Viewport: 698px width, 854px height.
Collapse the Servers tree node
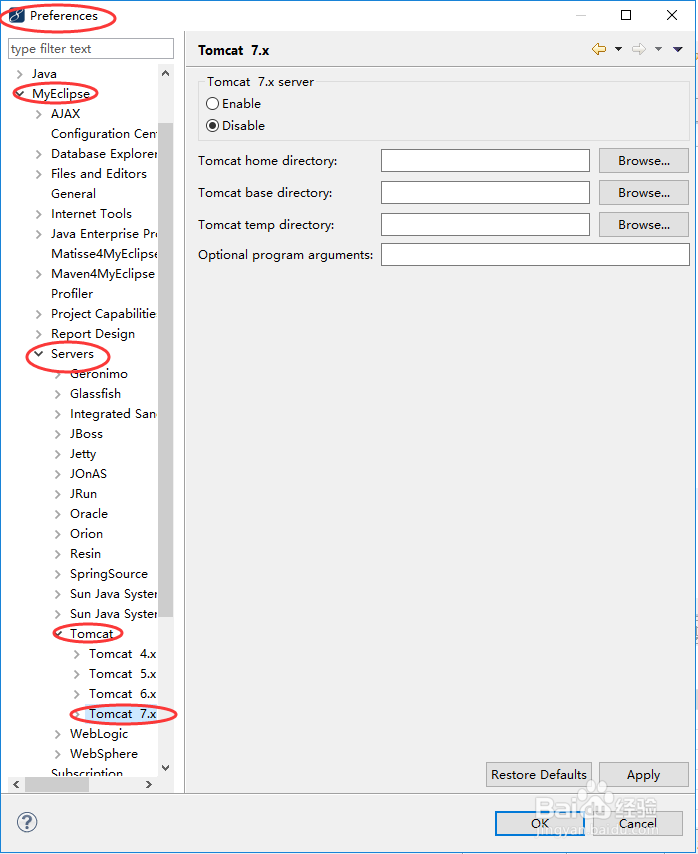click(x=39, y=354)
